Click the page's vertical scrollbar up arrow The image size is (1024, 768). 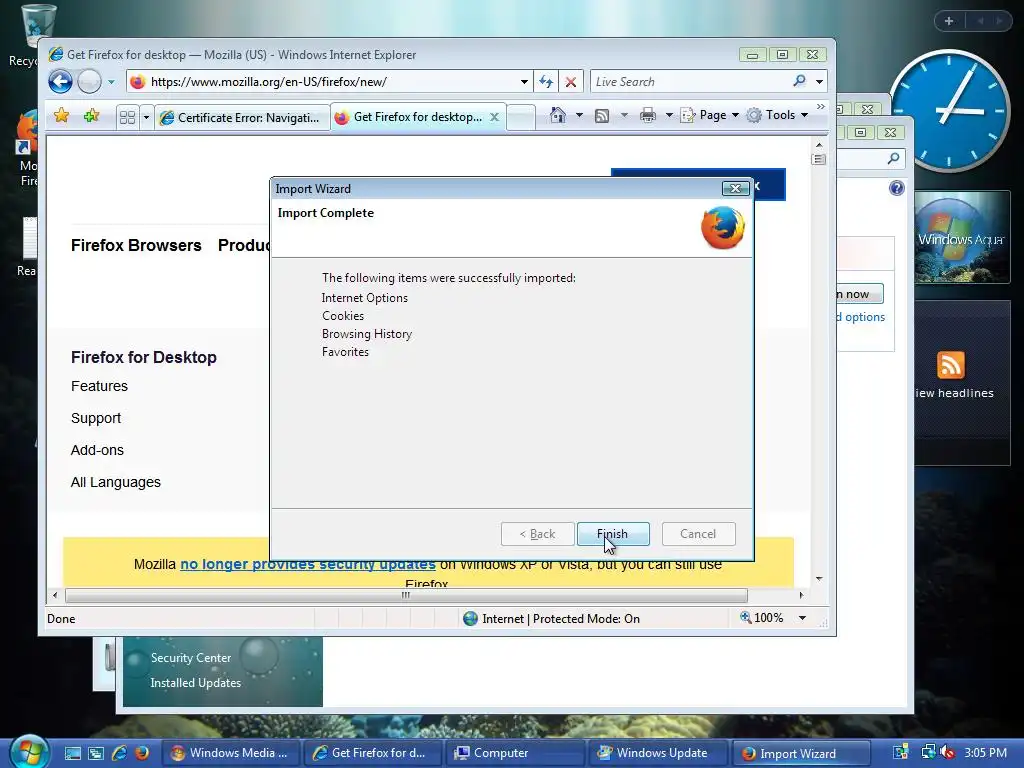point(819,145)
